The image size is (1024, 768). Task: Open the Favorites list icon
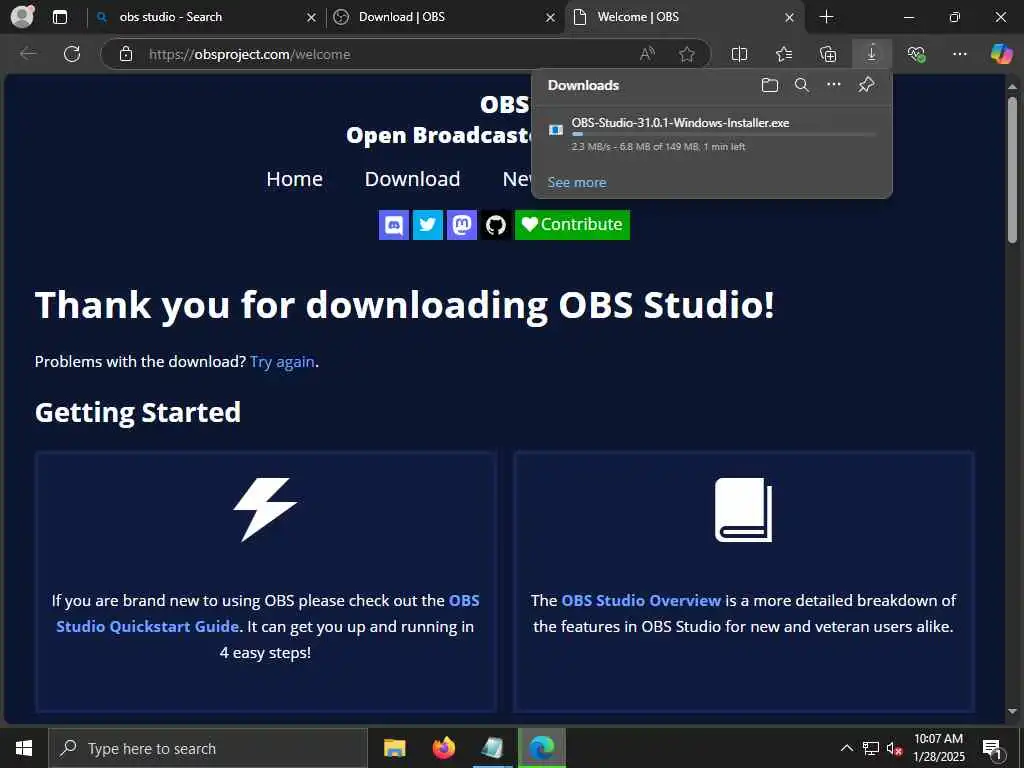[x=784, y=54]
